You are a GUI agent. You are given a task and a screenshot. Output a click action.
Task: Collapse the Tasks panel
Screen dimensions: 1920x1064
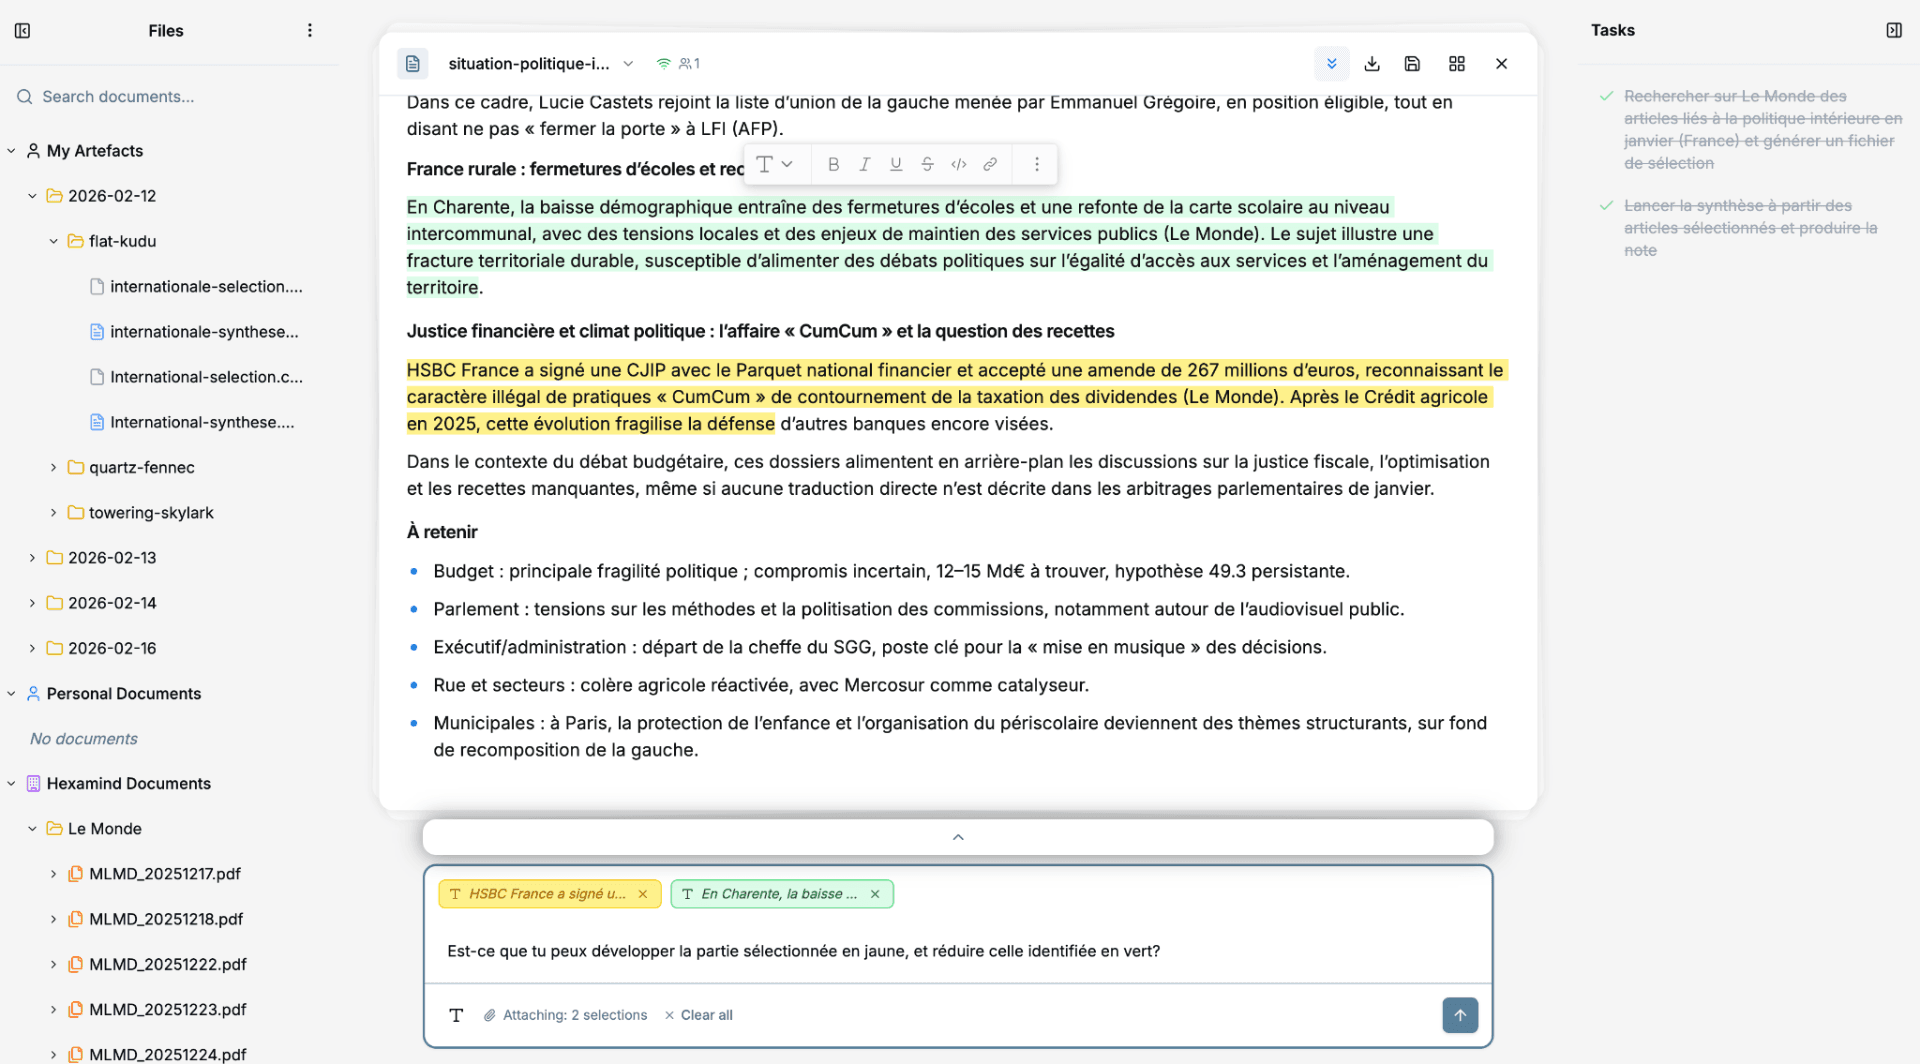coord(1894,31)
